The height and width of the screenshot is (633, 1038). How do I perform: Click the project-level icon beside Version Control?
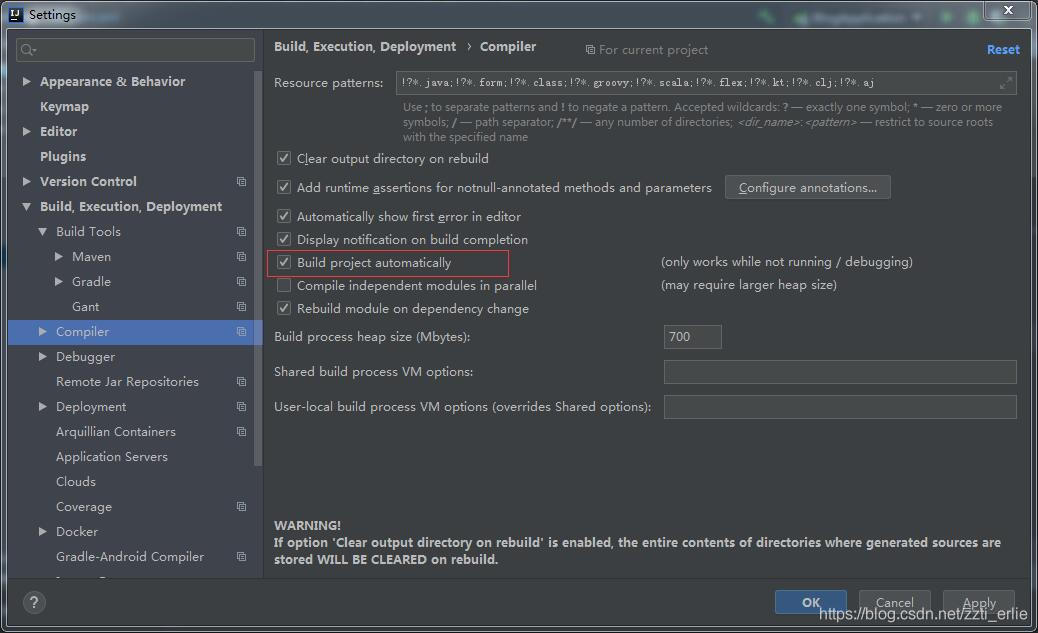pyautogui.click(x=241, y=182)
